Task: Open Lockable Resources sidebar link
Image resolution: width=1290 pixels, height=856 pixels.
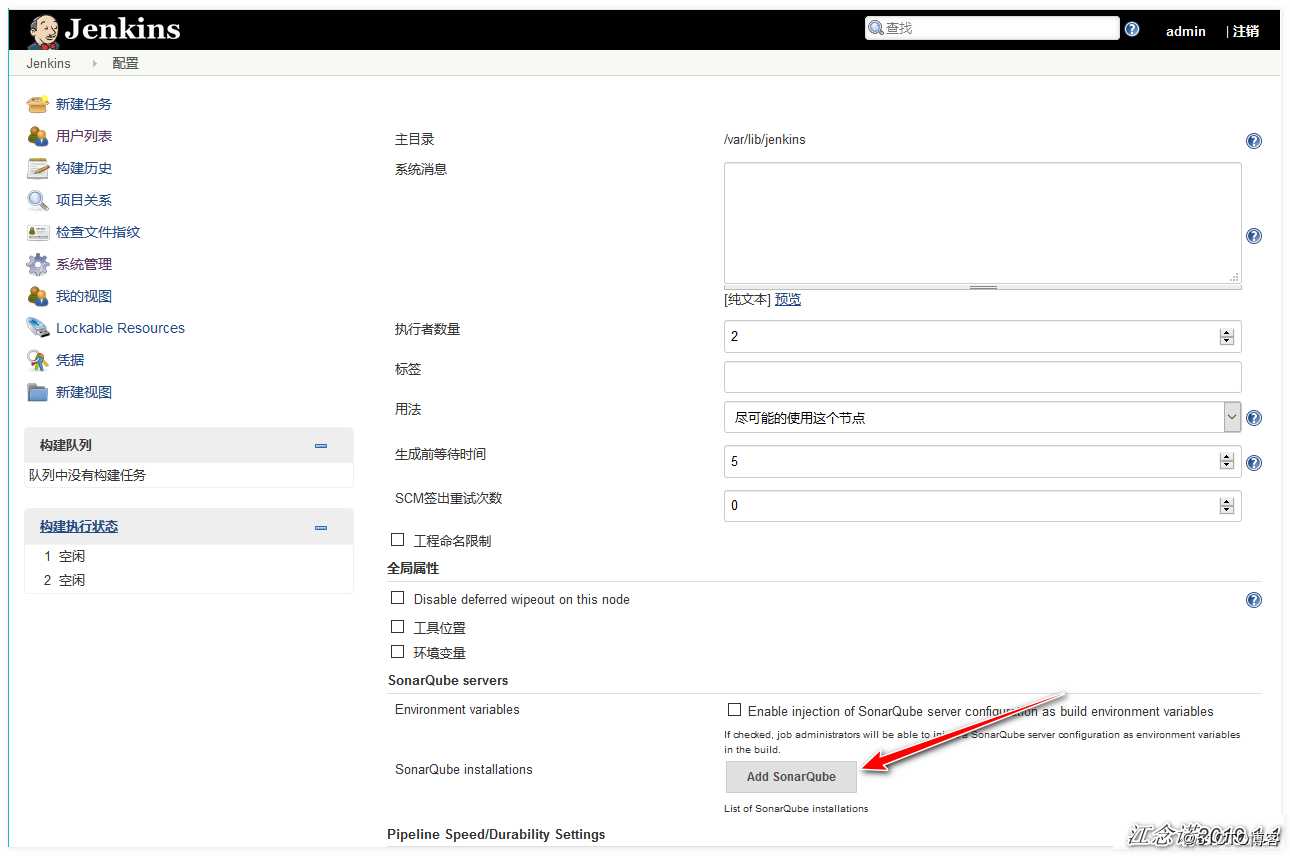Action: tap(120, 328)
